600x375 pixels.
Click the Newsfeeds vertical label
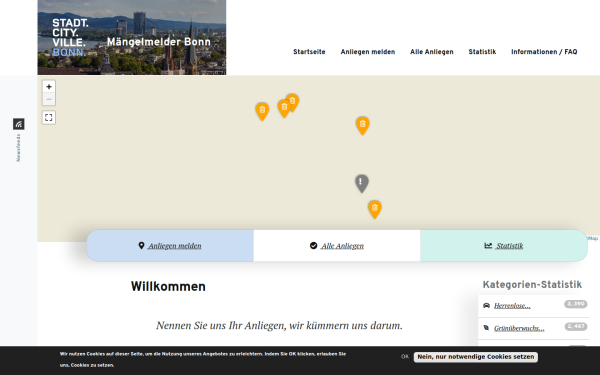[x=18, y=148]
